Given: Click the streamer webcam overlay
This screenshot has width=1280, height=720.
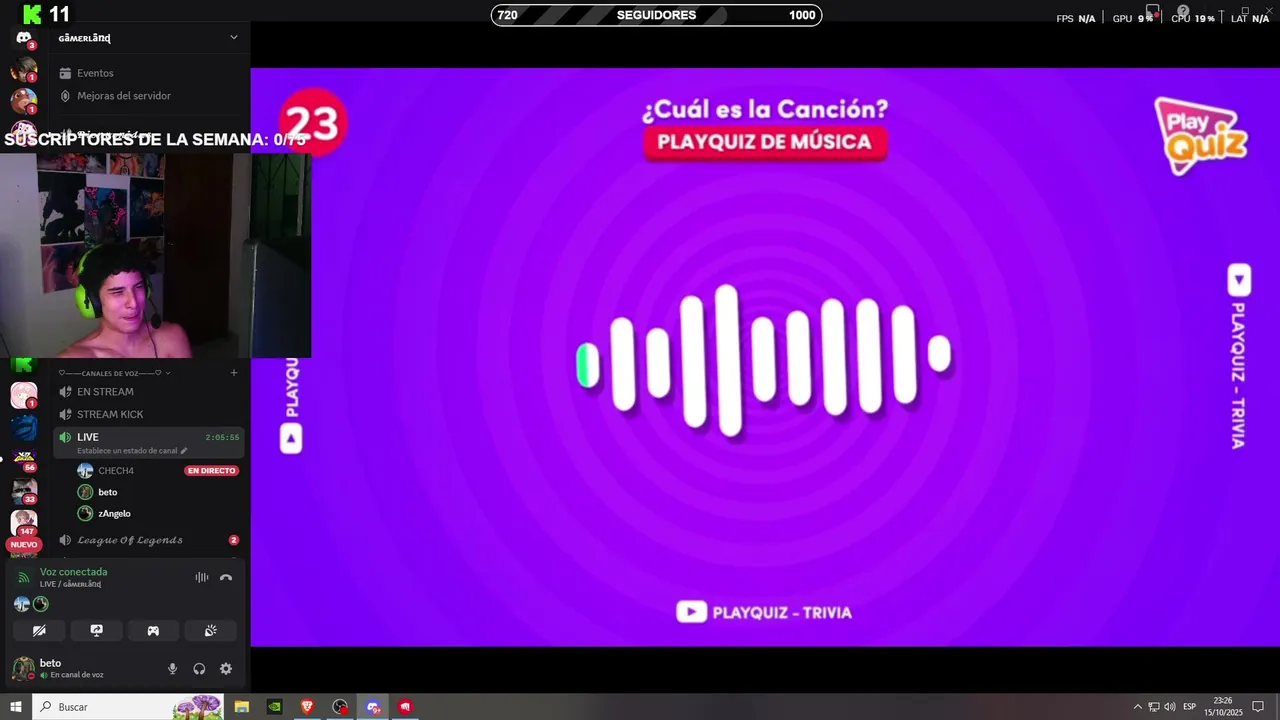Looking at the screenshot, I should [155, 255].
